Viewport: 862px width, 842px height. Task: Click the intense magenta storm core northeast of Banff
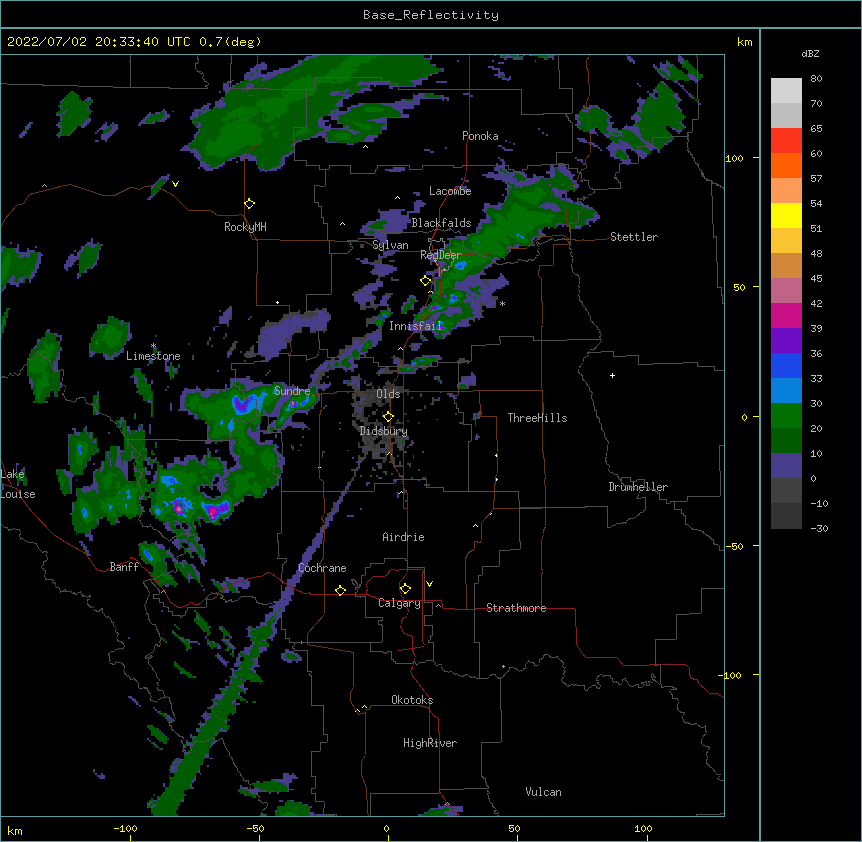[x=214, y=512]
